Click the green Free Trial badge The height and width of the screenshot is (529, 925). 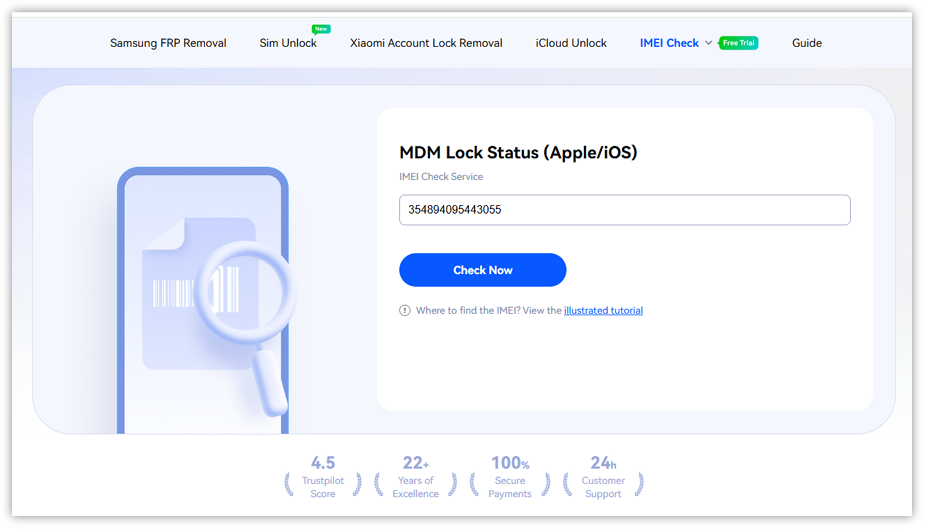[739, 43]
